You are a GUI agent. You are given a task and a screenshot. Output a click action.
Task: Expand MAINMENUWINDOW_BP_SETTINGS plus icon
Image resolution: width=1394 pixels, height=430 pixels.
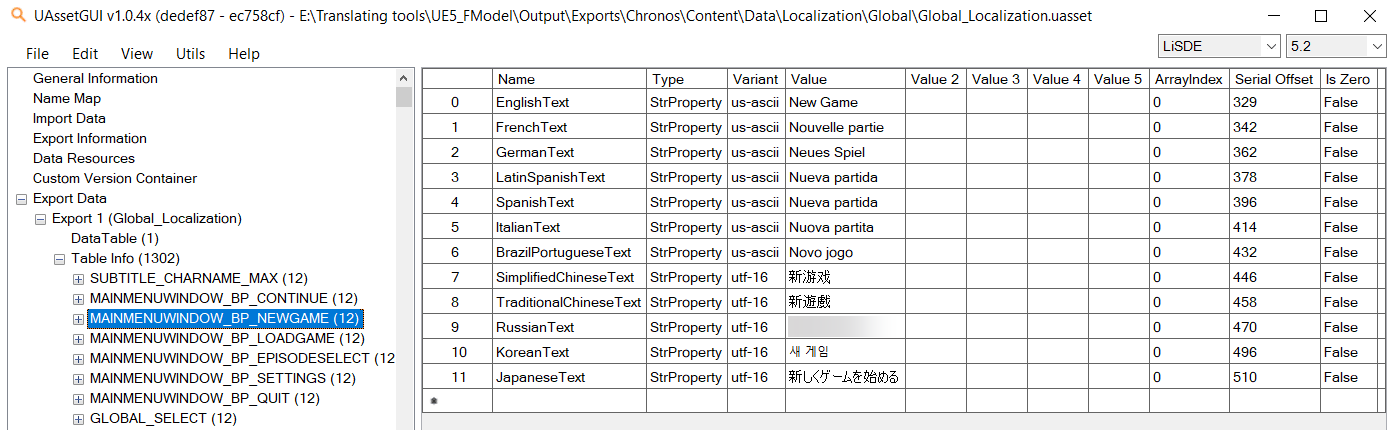(x=78, y=379)
